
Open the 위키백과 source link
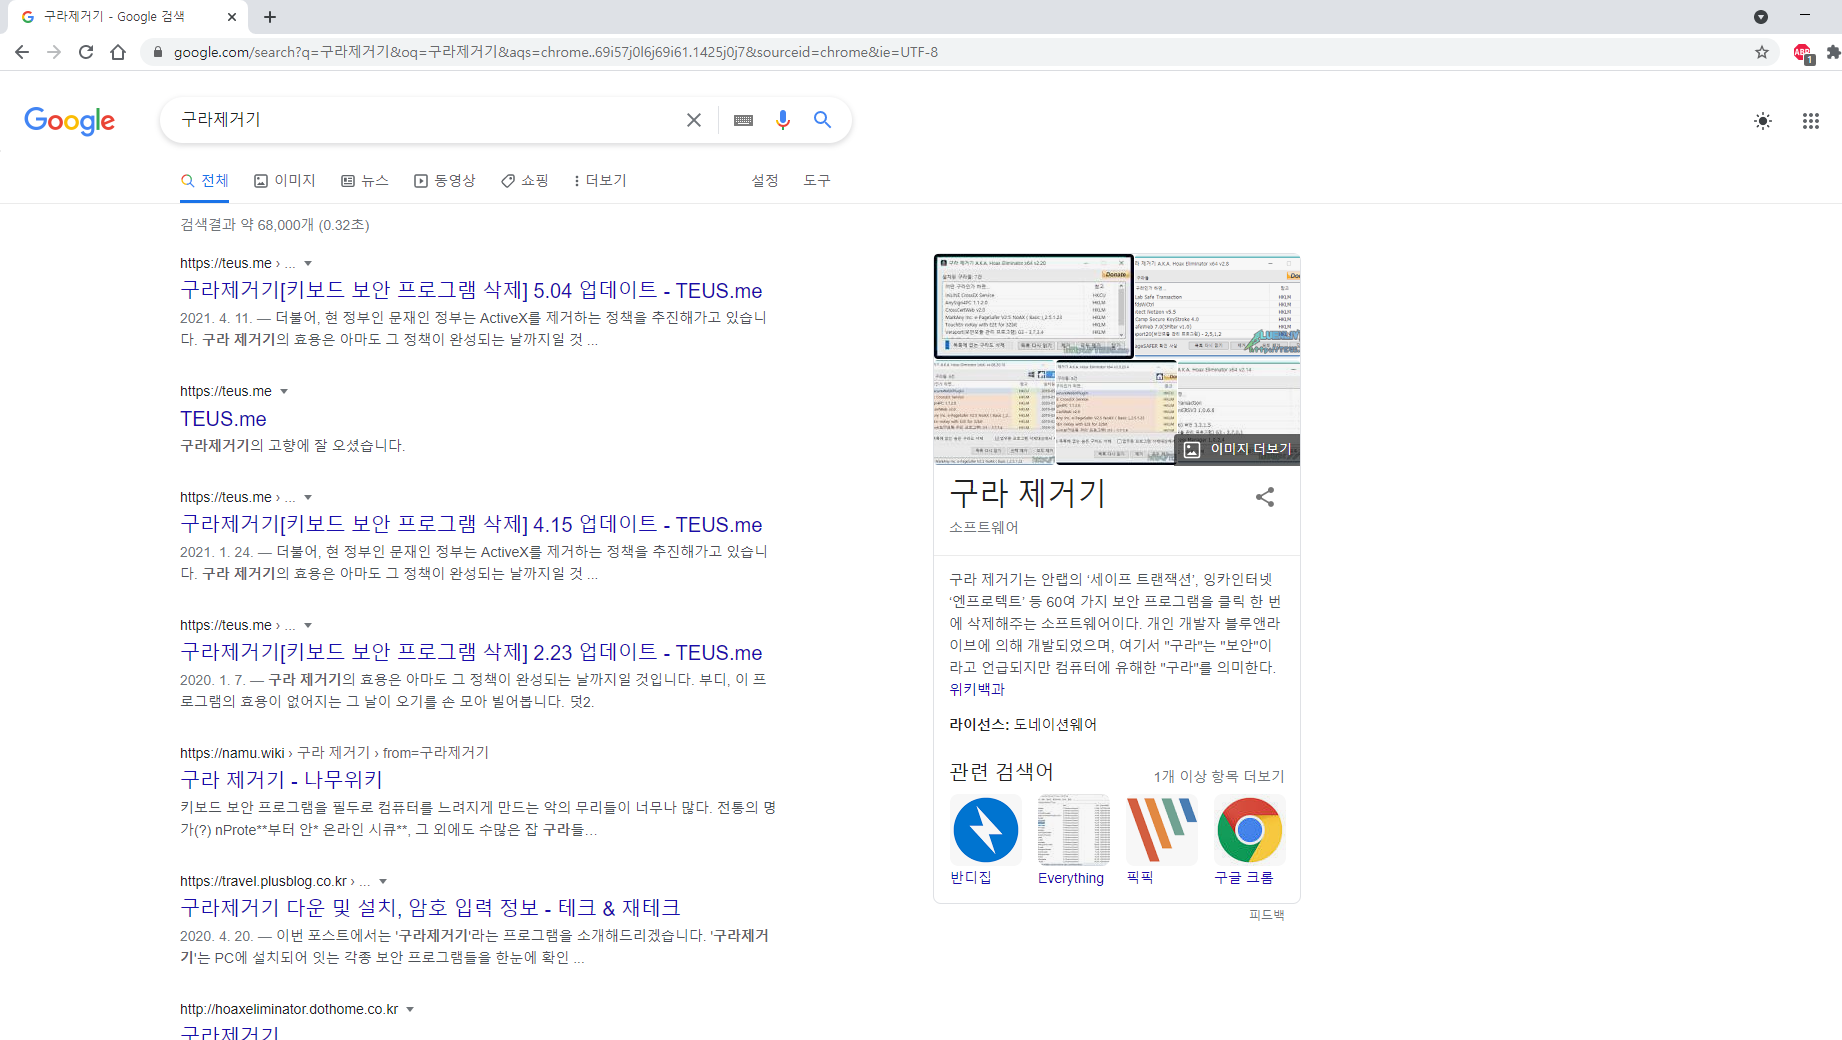(977, 690)
